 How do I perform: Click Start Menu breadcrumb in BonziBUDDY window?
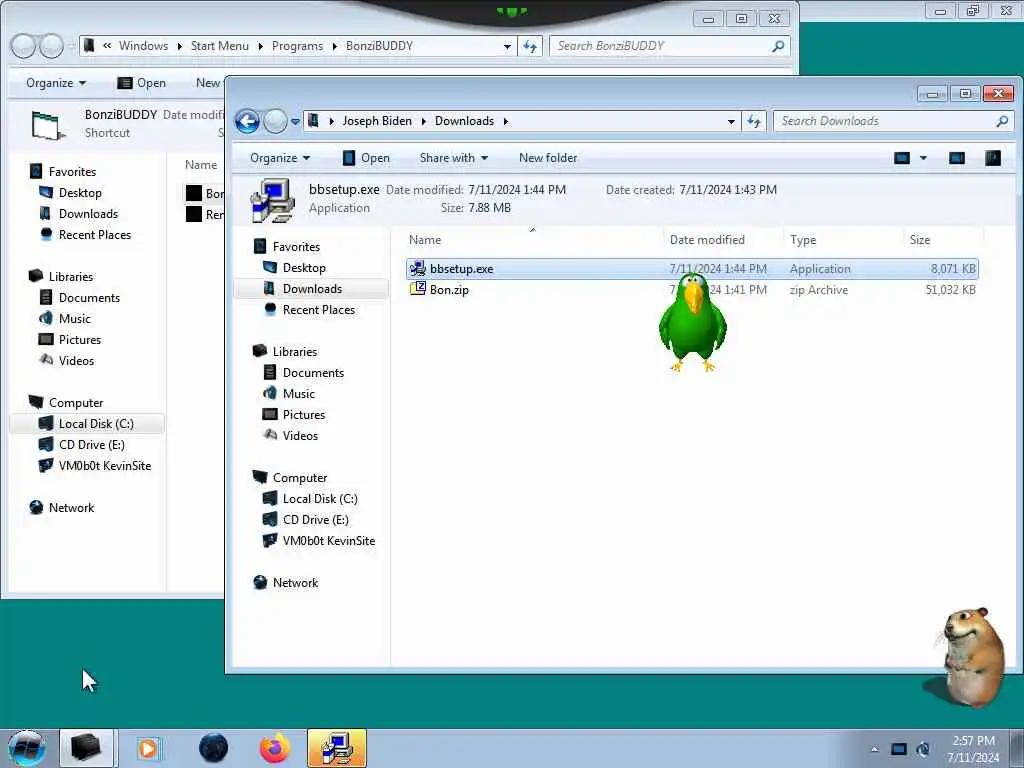point(219,46)
